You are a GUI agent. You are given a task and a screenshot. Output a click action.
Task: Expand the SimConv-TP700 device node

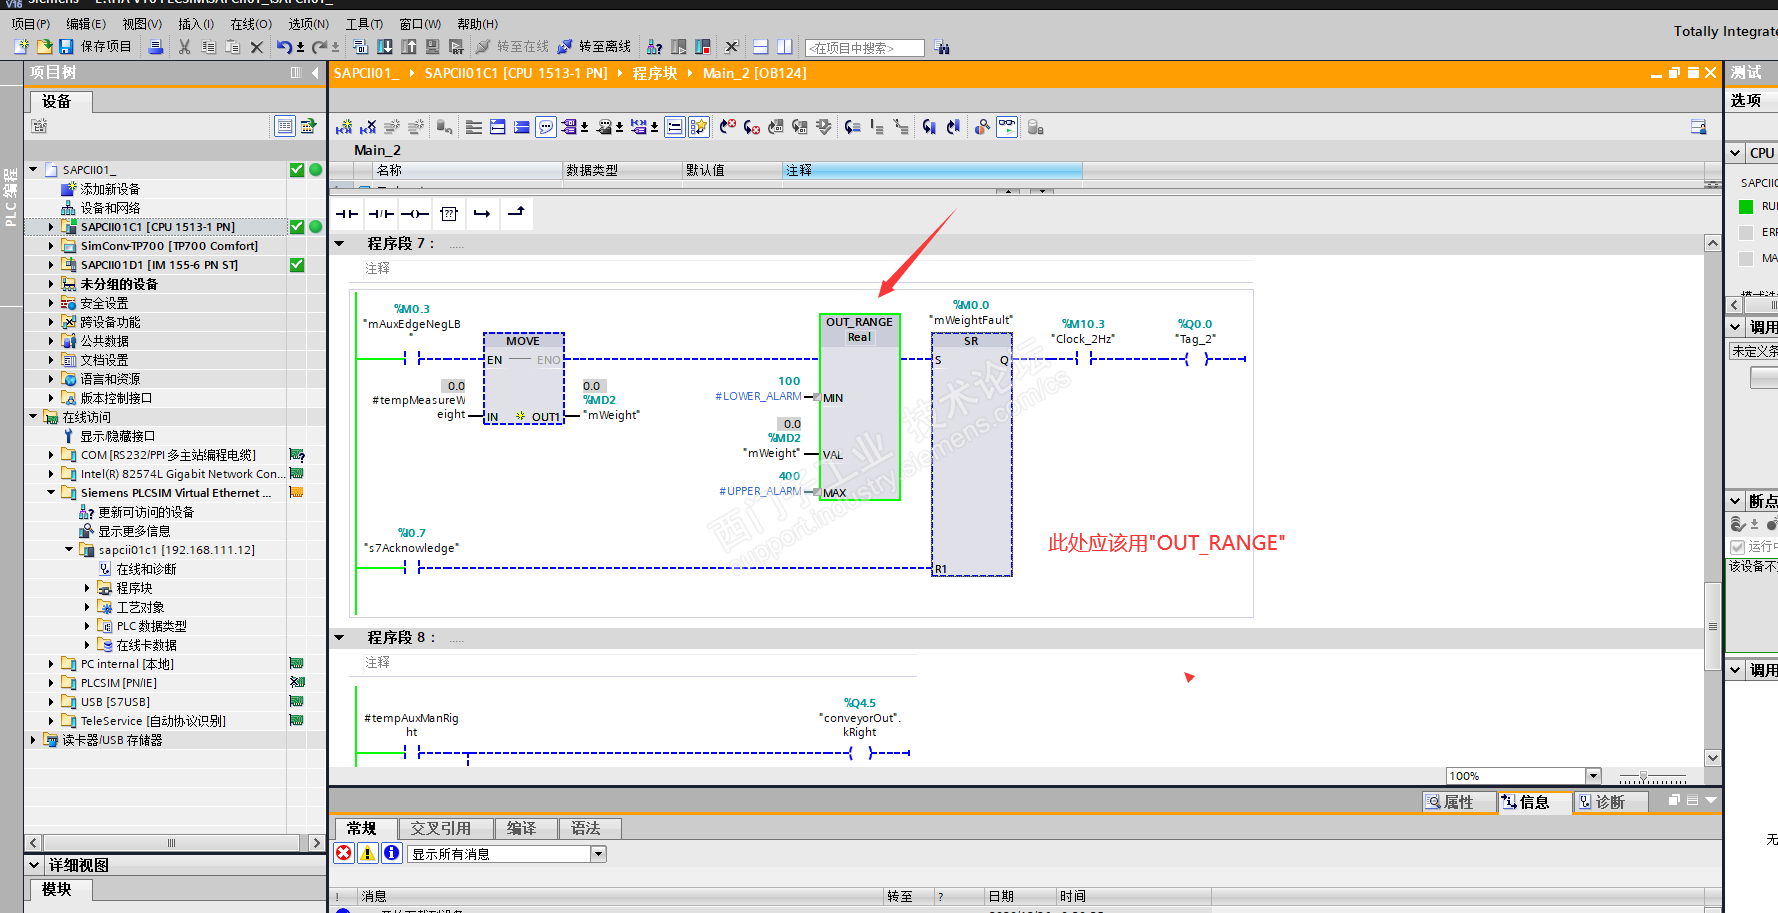(x=51, y=246)
